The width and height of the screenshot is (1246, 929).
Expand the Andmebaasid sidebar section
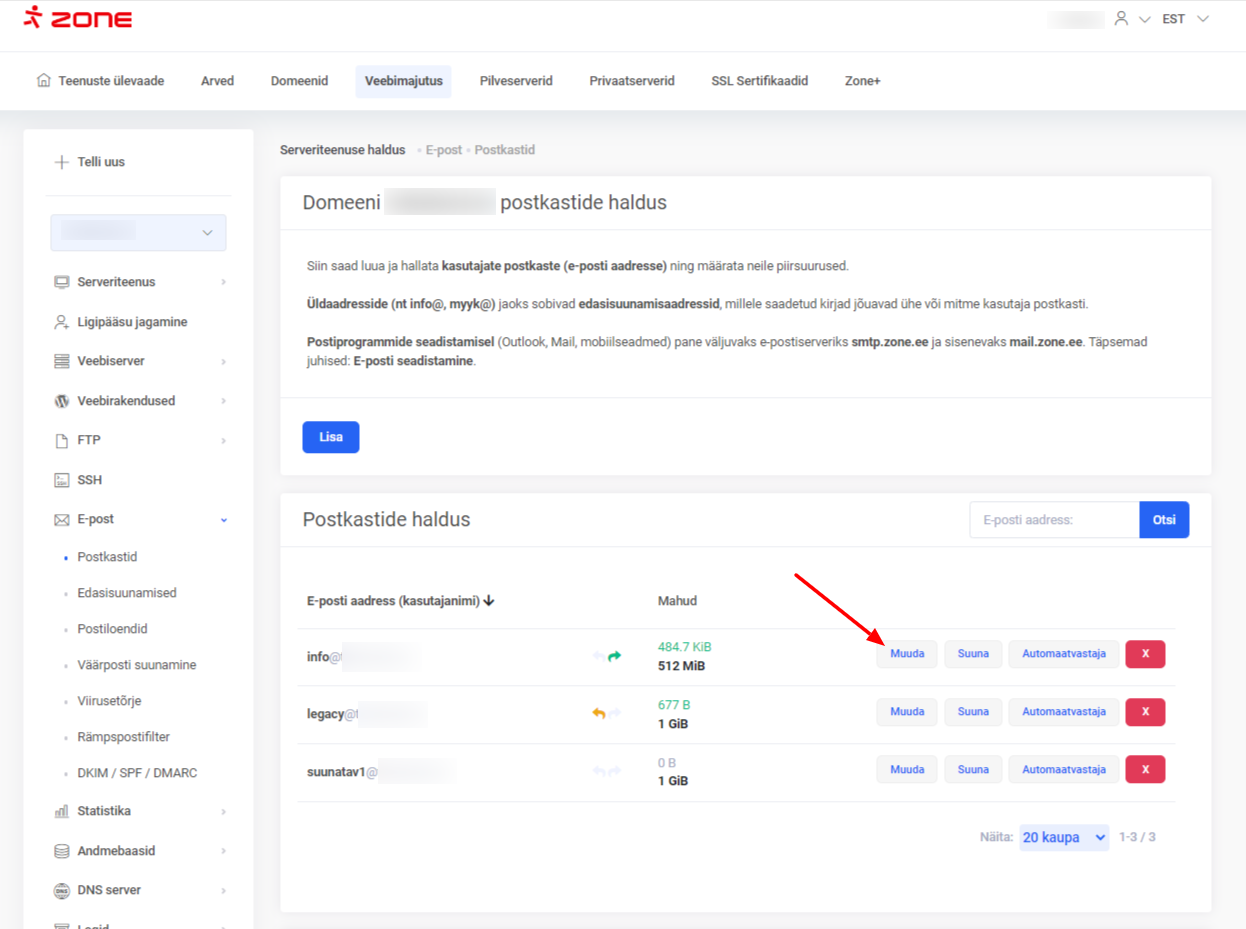[x=223, y=851]
